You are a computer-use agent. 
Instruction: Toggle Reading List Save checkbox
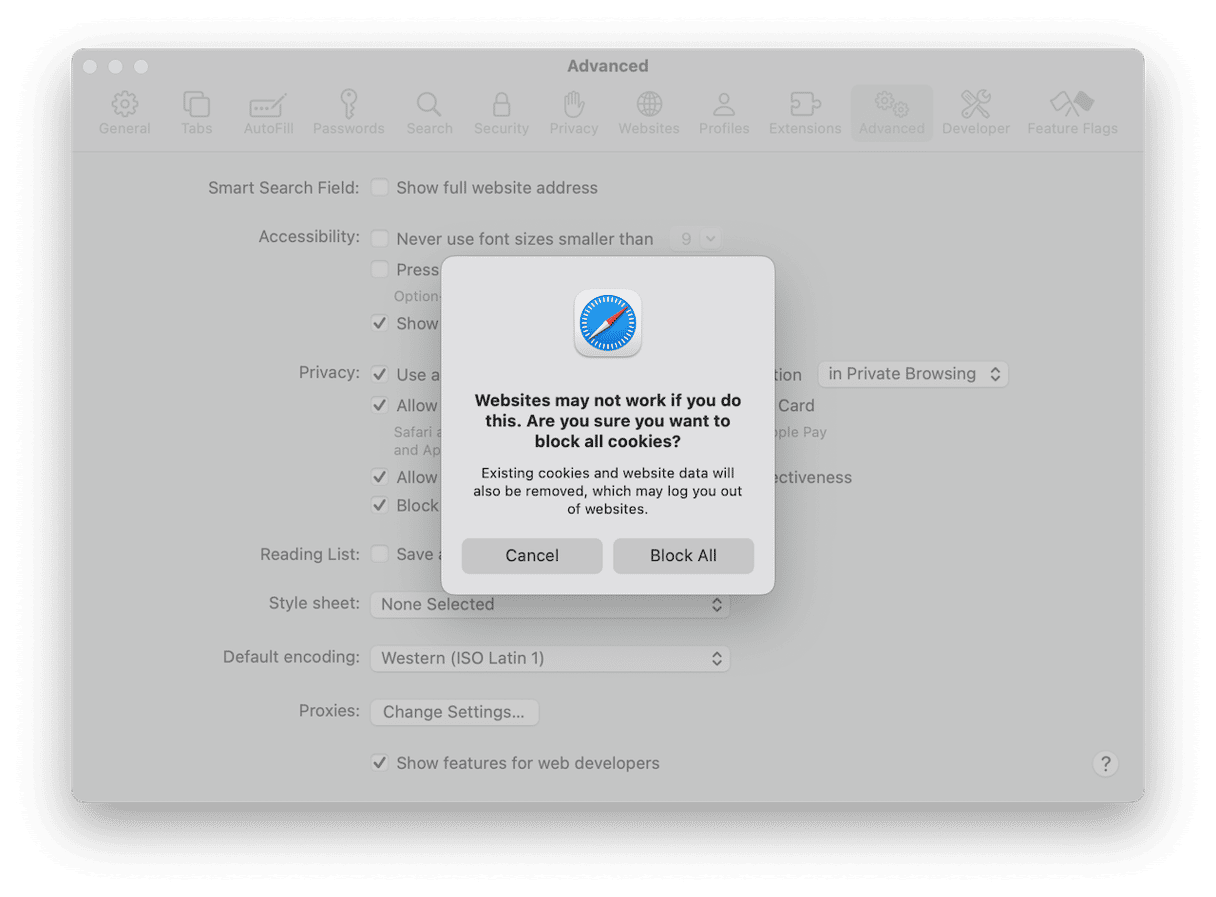pos(380,554)
